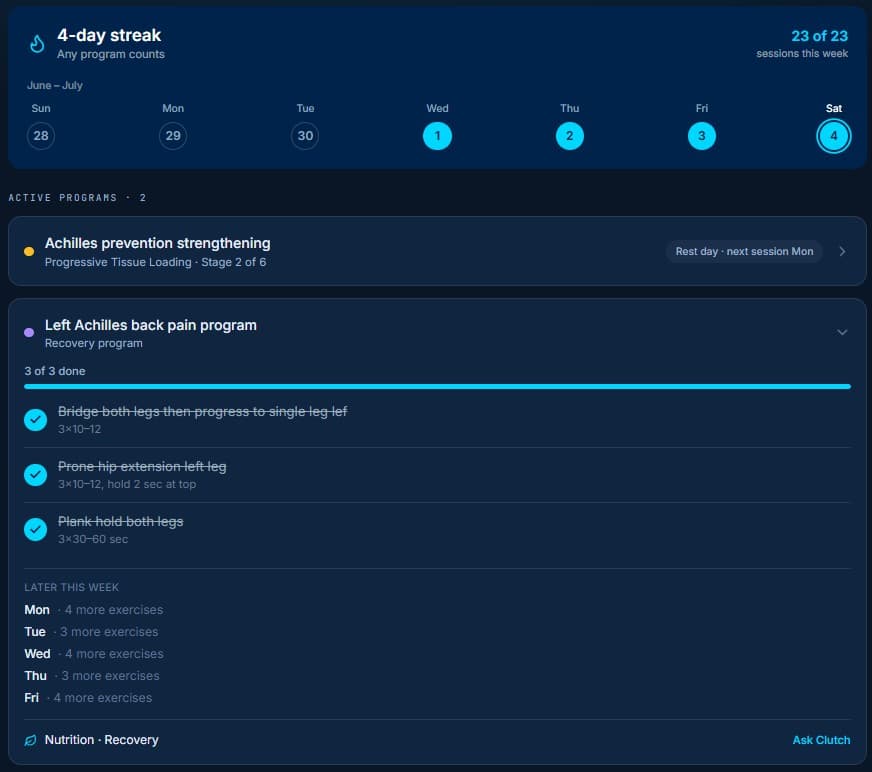
Task: Collapse Left Achilles back pain program
Action: point(843,333)
